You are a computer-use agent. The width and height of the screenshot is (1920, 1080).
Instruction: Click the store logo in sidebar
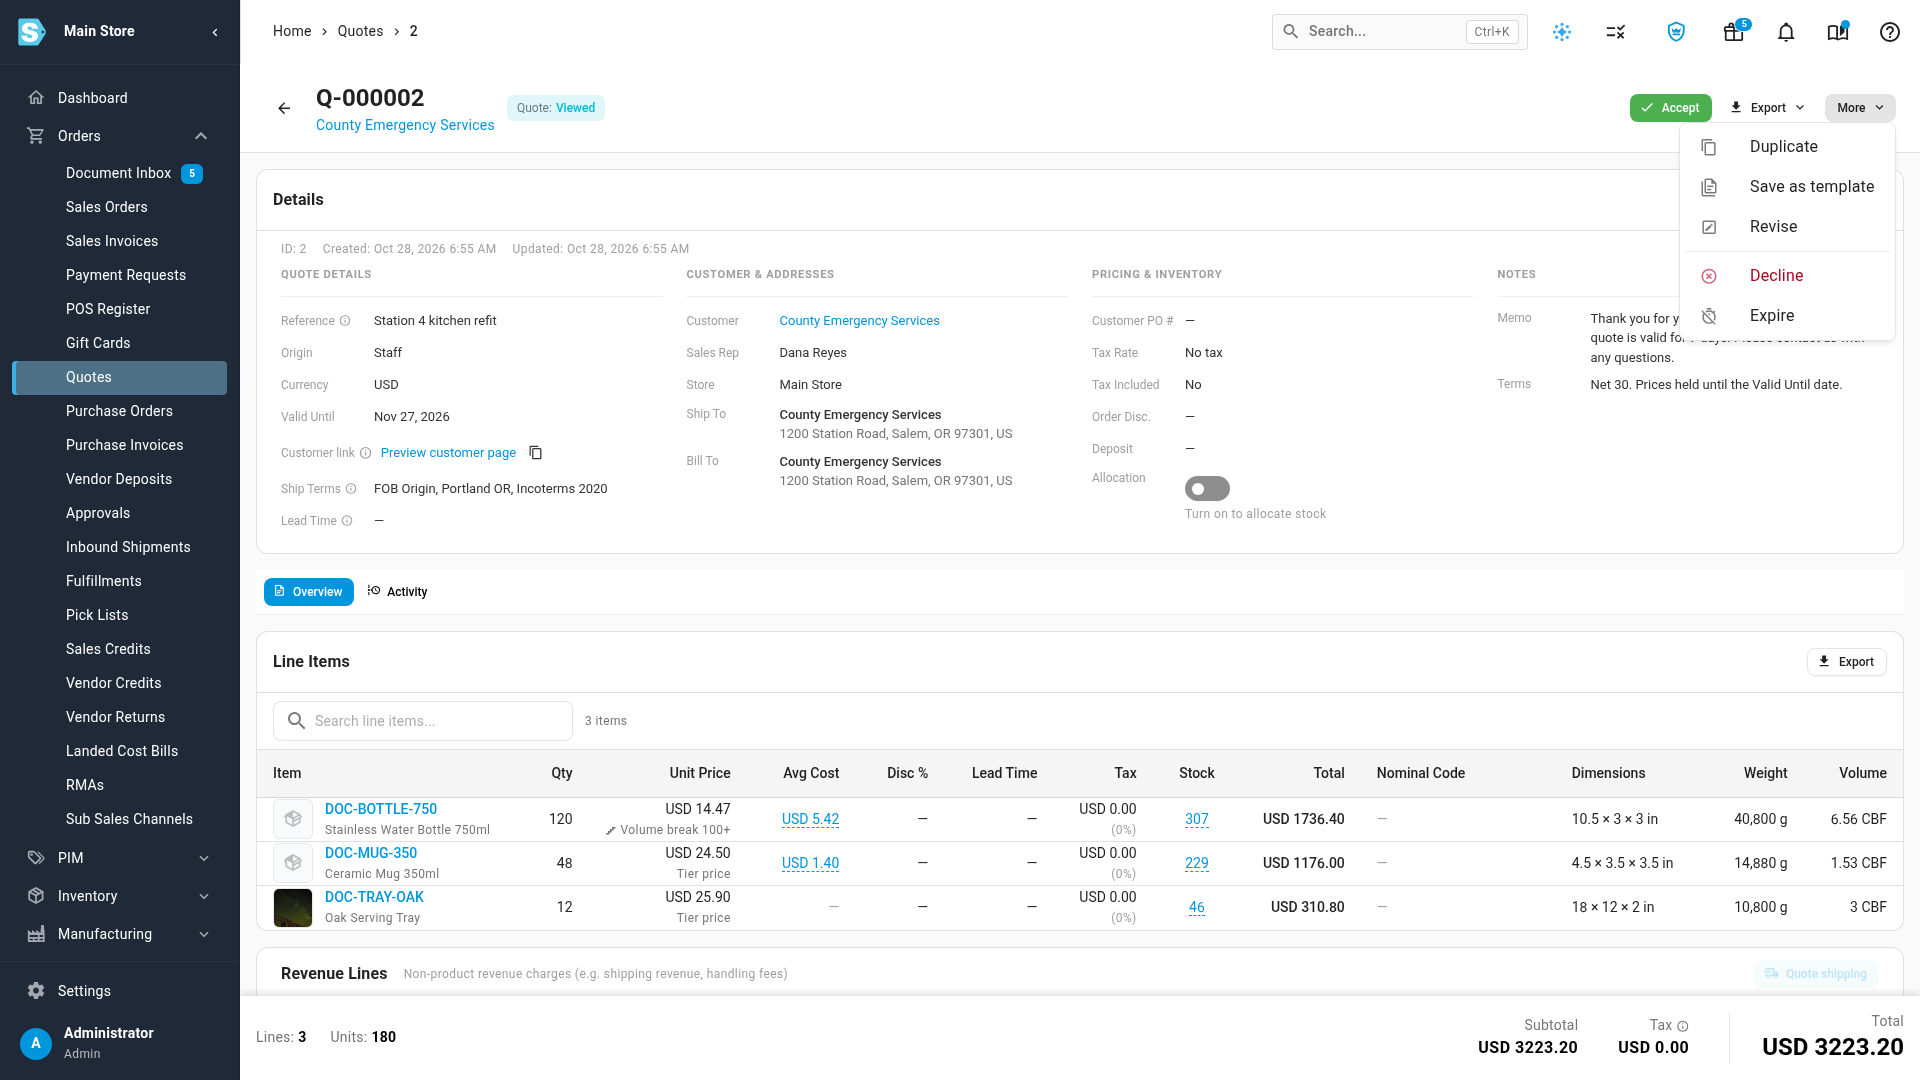[x=32, y=32]
